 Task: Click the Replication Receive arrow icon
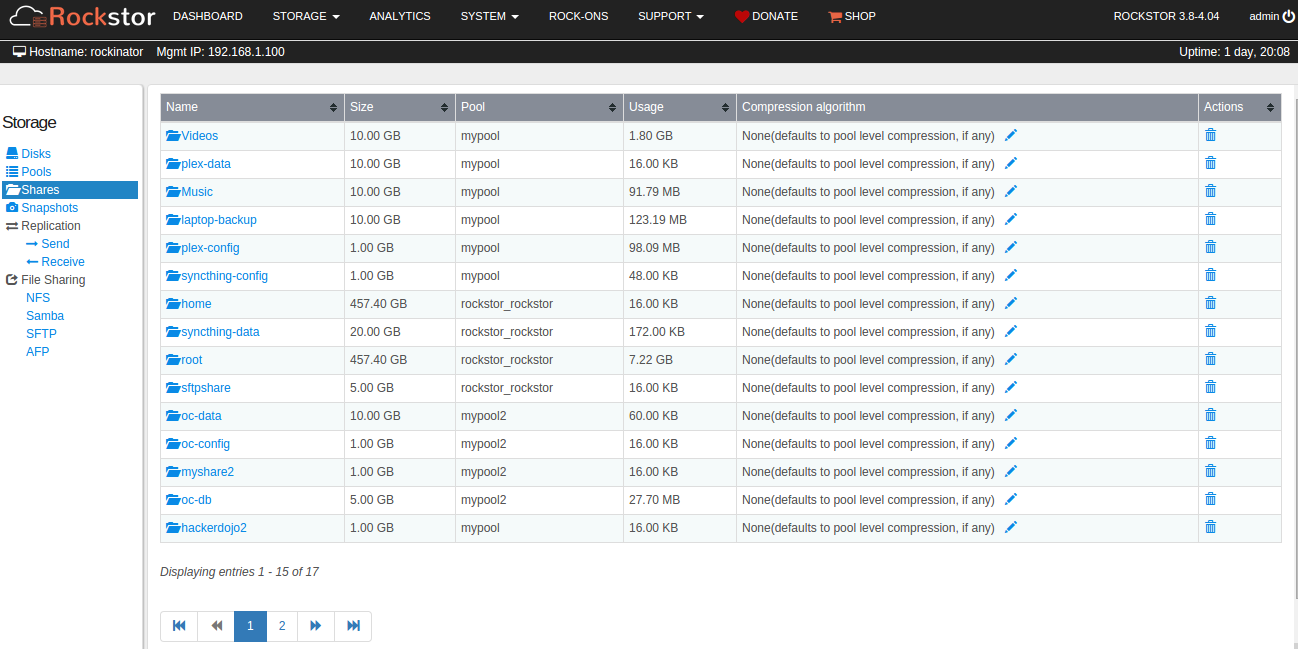[34, 261]
